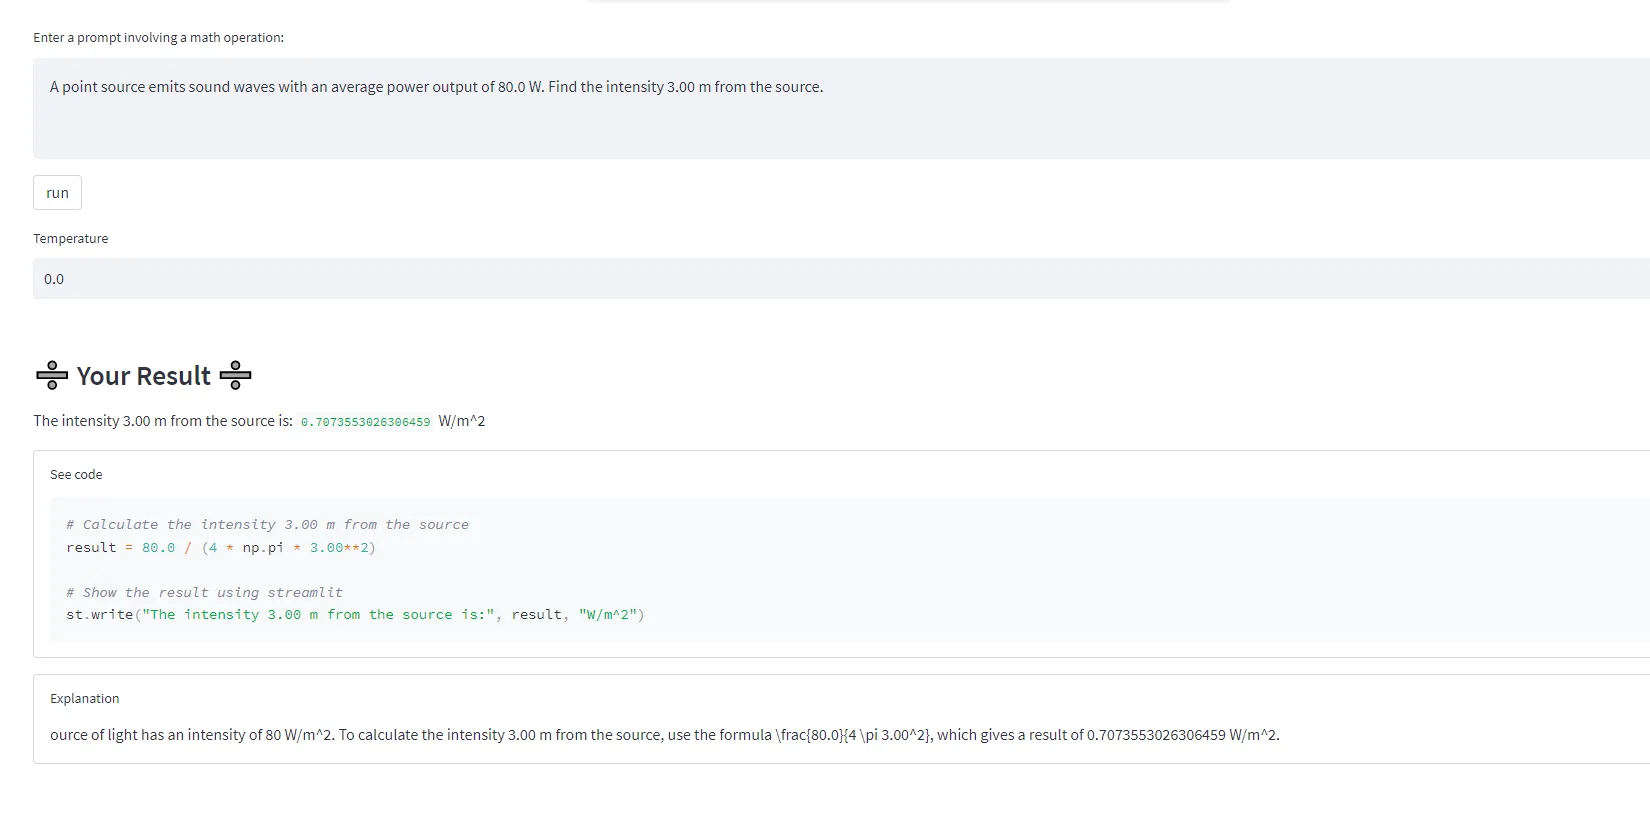Click the explanation paragraph text
Image resolution: width=1650 pixels, height=825 pixels.
click(664, 735)
